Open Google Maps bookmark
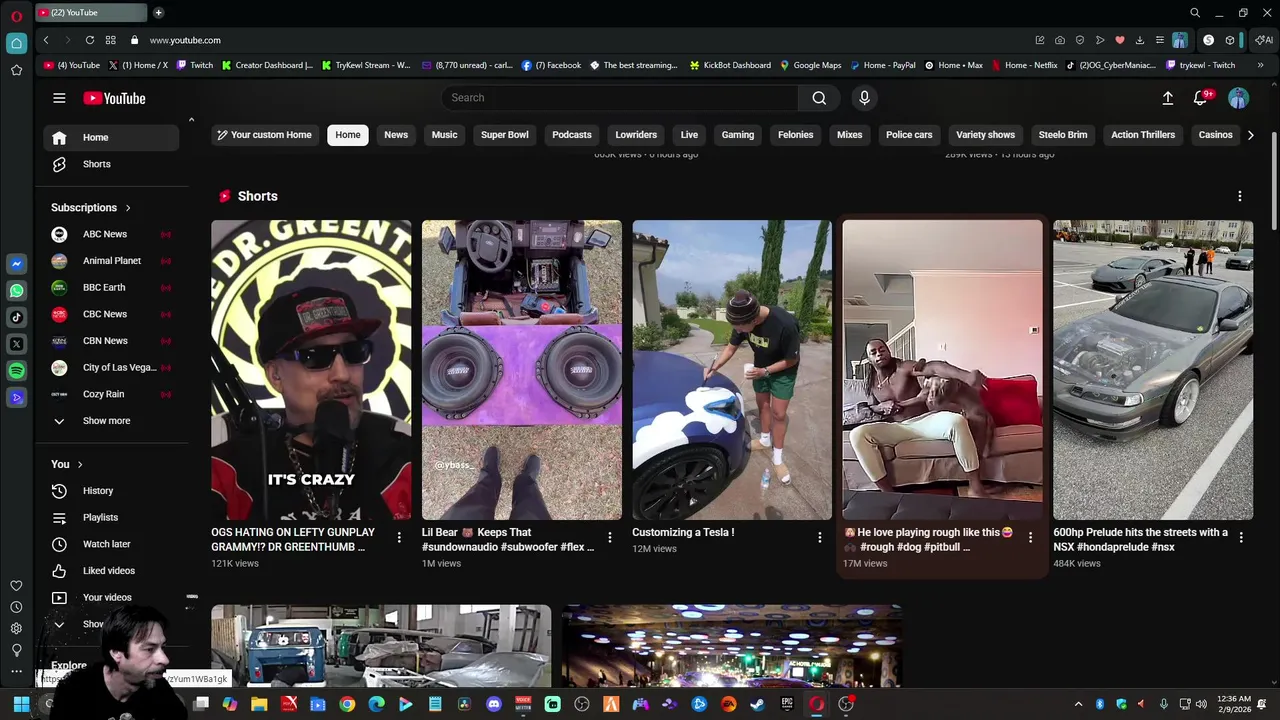Screen dimensions: 1280x720 point(811,65)
